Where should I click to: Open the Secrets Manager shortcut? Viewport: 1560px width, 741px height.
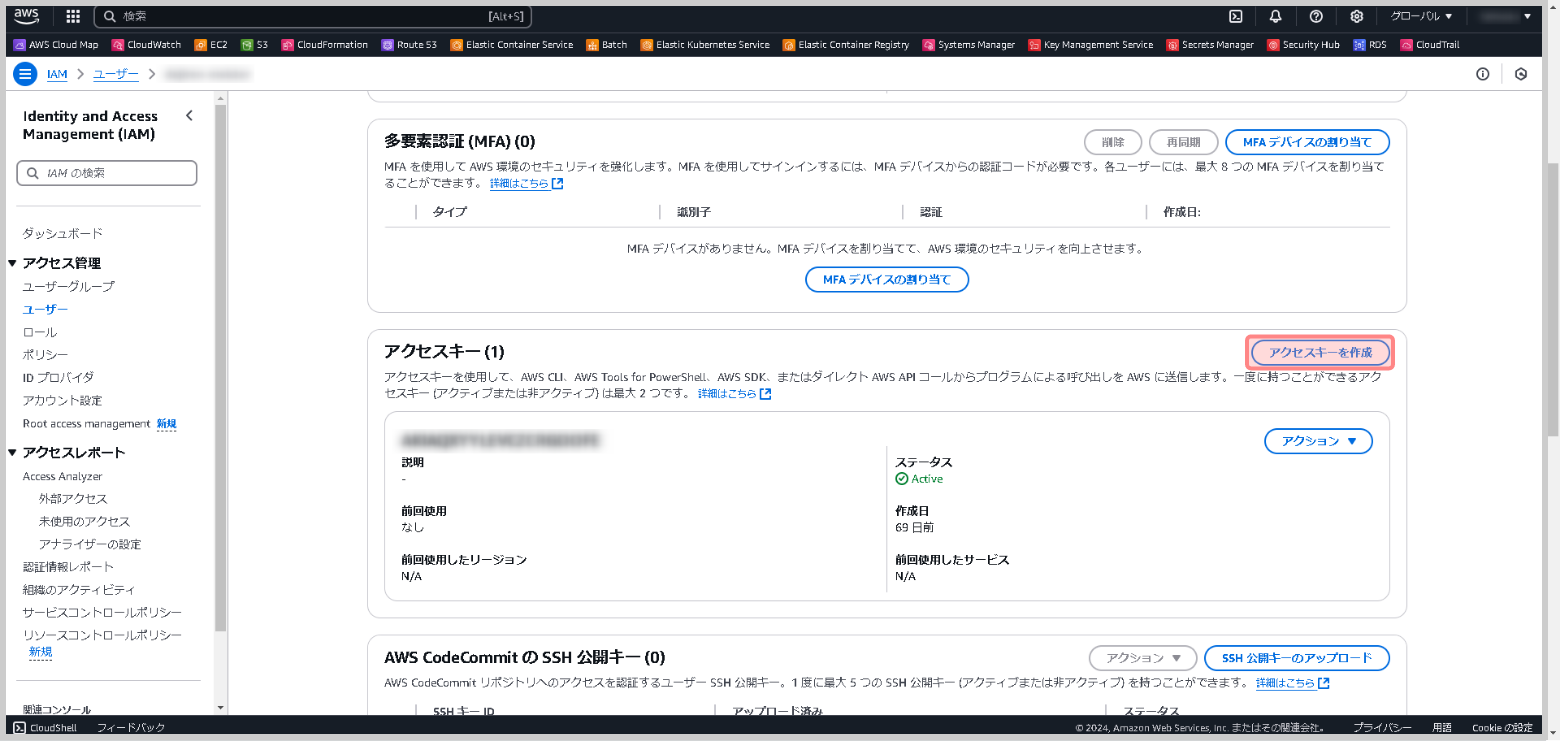(1210, 45)
